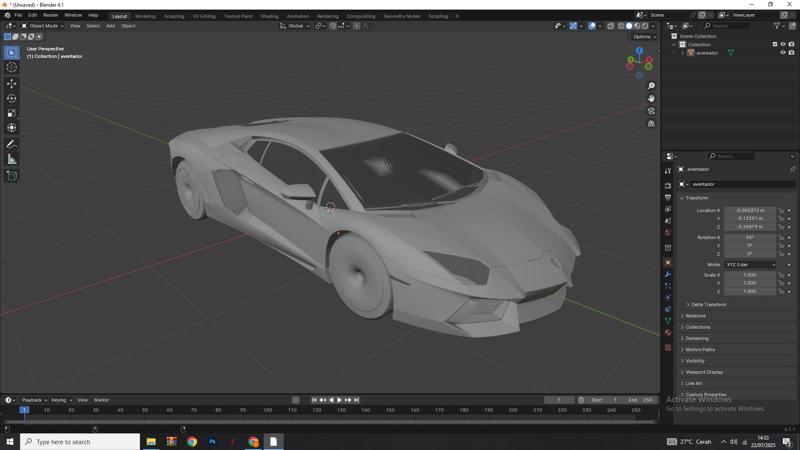800x450 pixels.
Task: Open the Modifiers wrench tab
Action: coord(668,274)
